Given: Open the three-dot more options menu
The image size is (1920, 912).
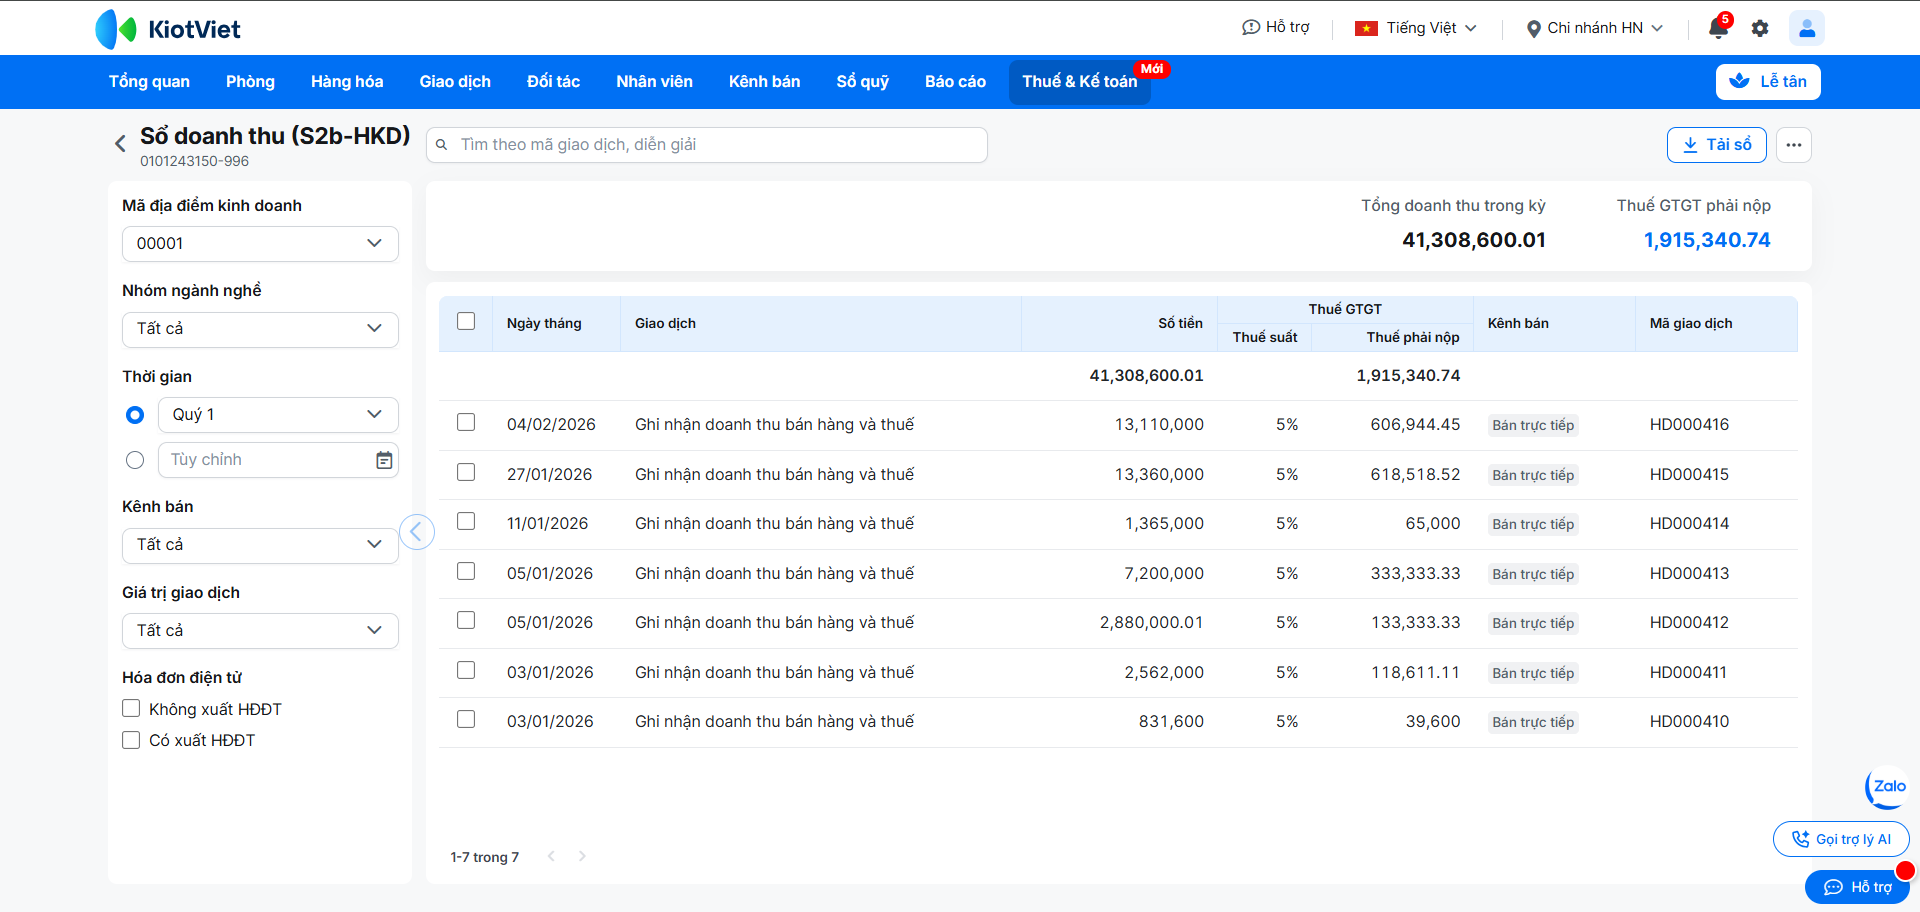Looking at the screenshot, I should pos(1793,145).
